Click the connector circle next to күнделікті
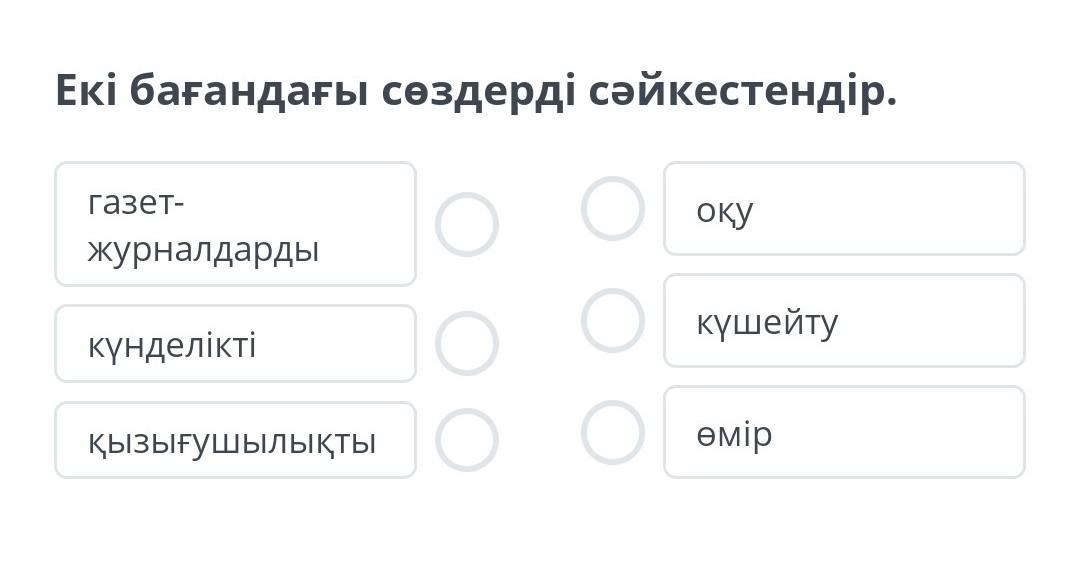Image resolution: width=1067 pixels, height=578 pixels. 466,343
